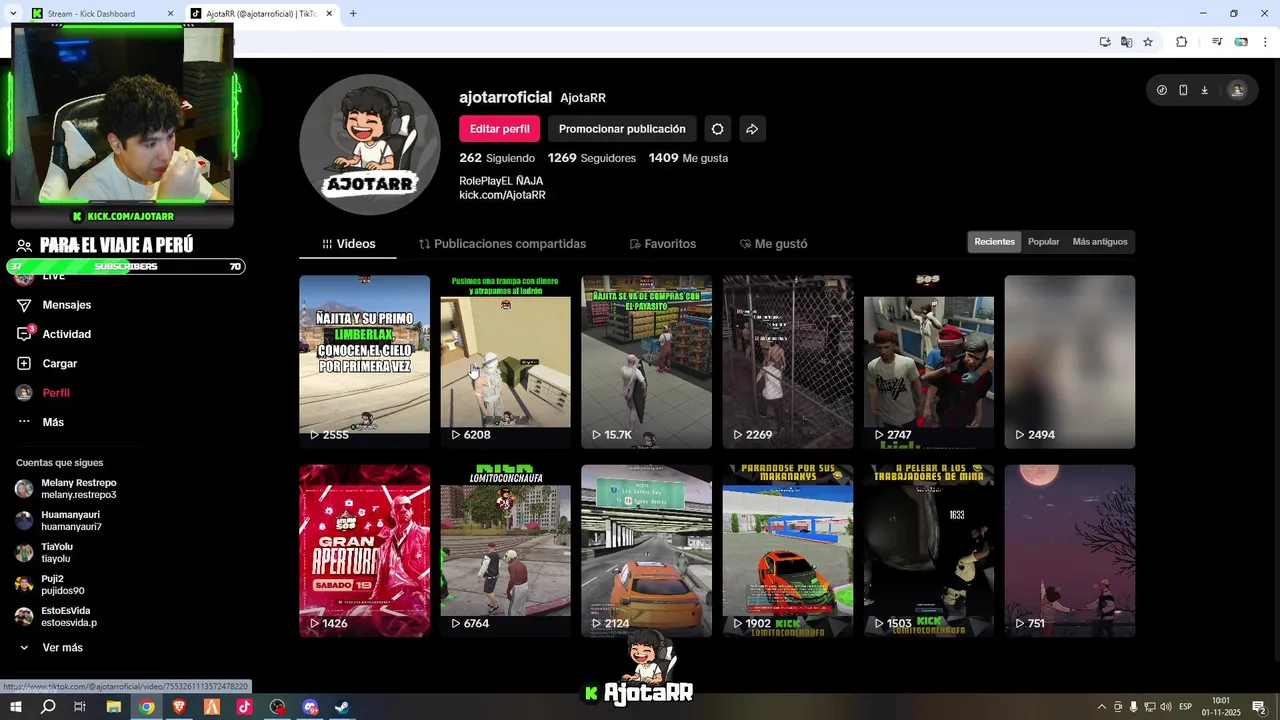Click the AJOTARR profile picture
Viewport: 1280px width, 720px height.
coord(370,145)
